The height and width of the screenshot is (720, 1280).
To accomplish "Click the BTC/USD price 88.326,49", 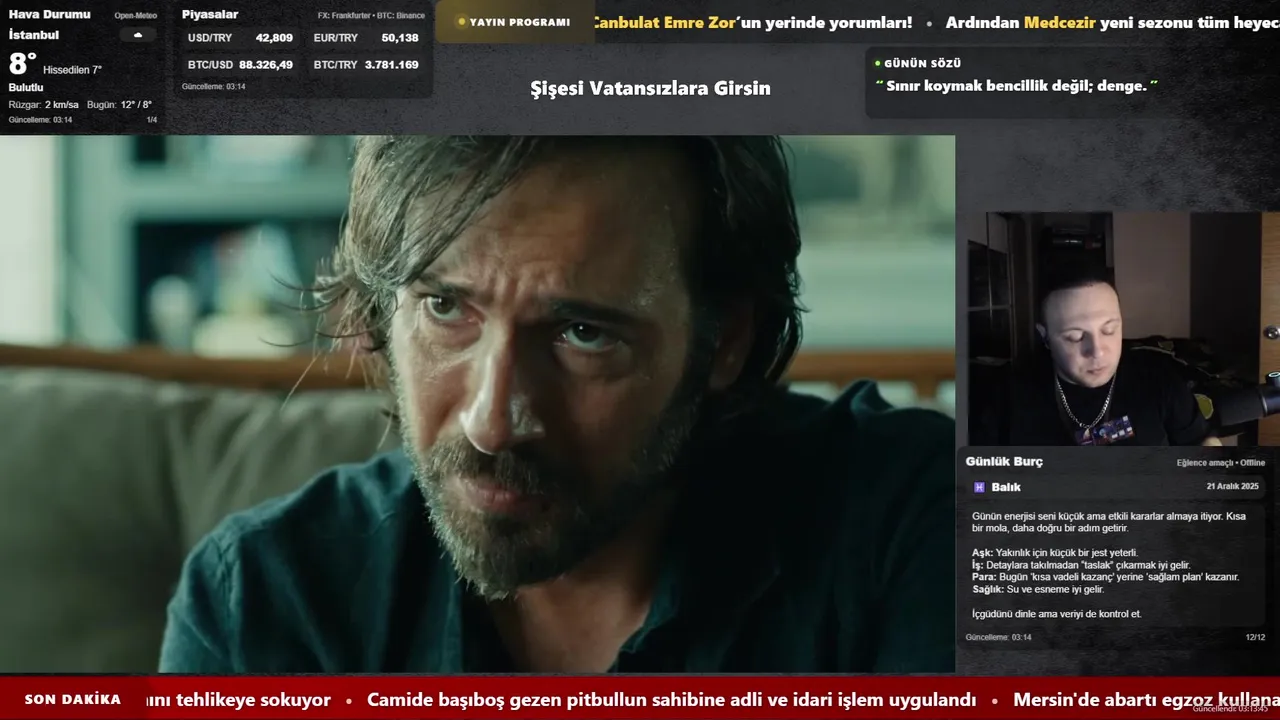I will (x=266, y=64).
